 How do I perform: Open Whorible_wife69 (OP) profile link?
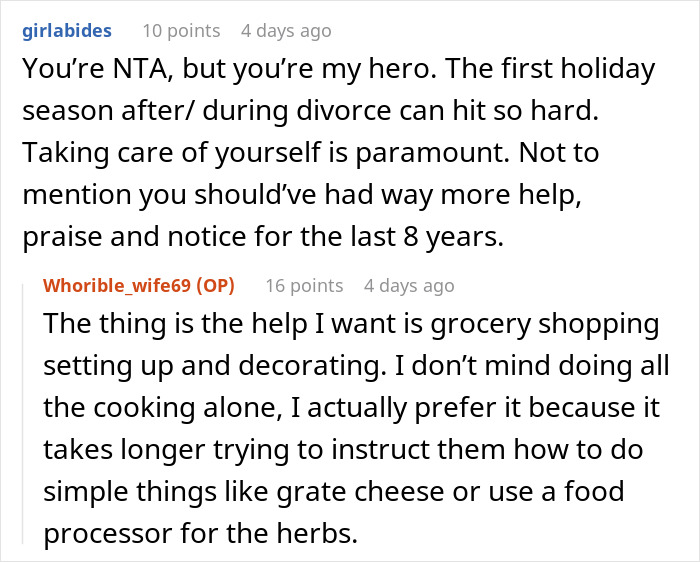pyautogui.click(x=138, y=285)
